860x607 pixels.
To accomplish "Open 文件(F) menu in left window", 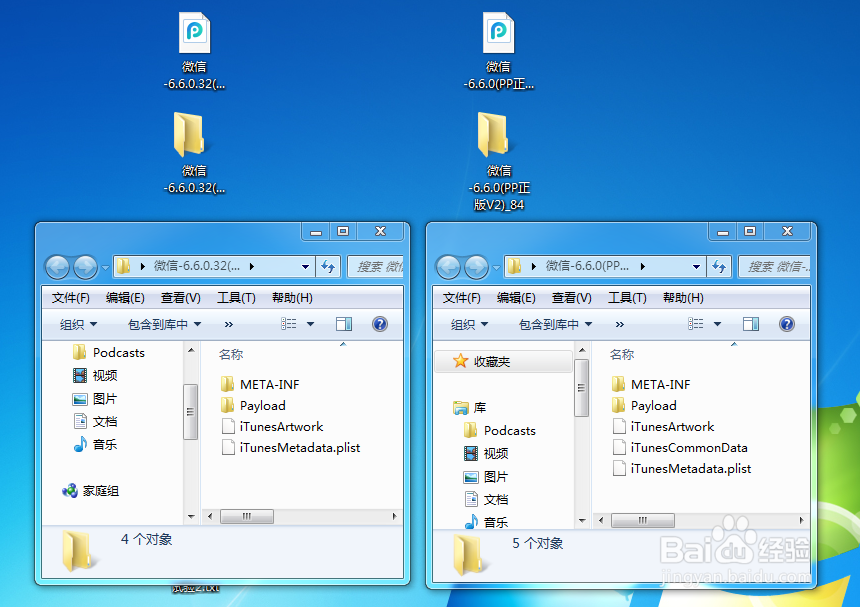I will [x=71, y=298].
